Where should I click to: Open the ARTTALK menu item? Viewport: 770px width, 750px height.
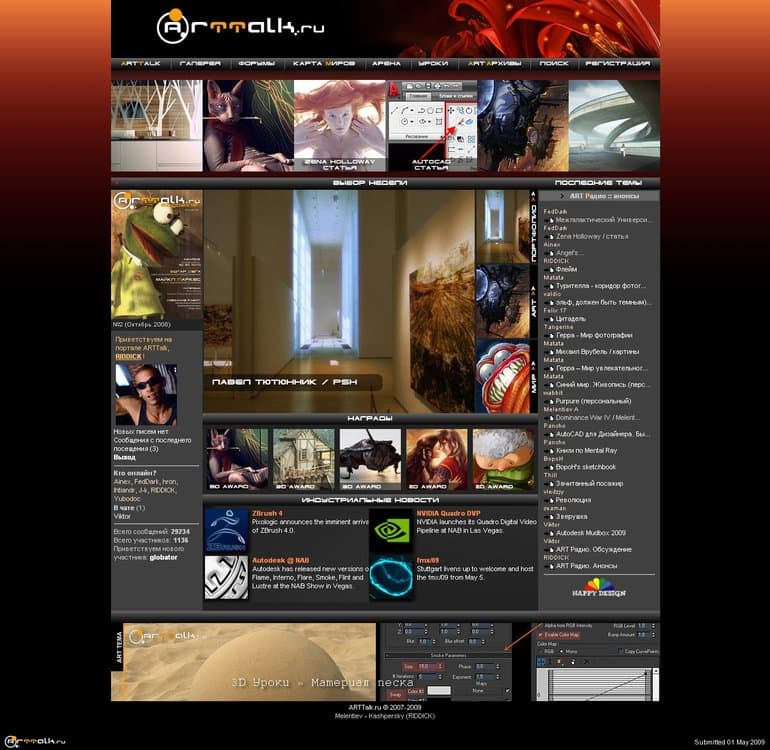click(x=140, y=63)
